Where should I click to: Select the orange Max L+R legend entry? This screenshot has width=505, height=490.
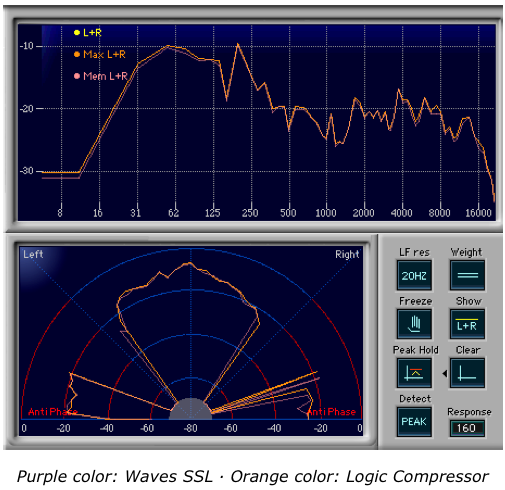(x=100, y=54)
